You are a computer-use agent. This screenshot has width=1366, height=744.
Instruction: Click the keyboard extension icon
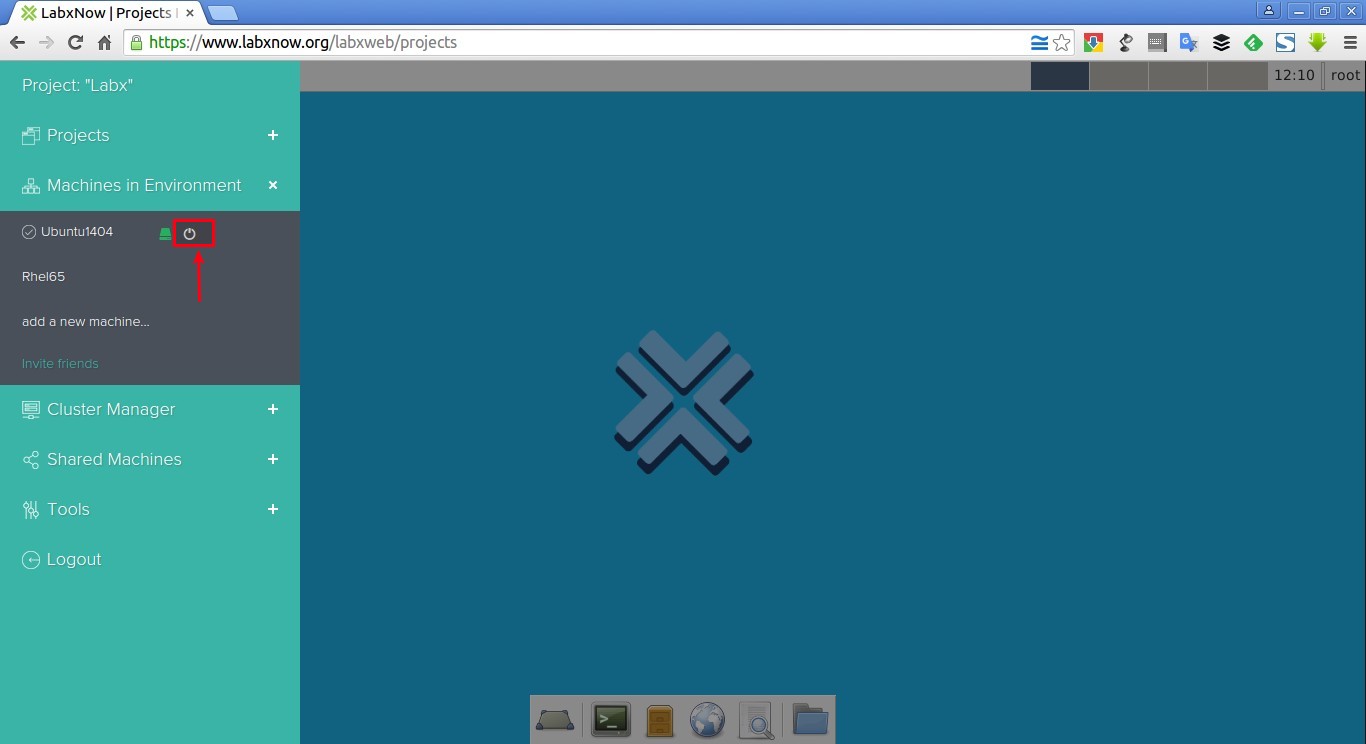coord(1157,43)
